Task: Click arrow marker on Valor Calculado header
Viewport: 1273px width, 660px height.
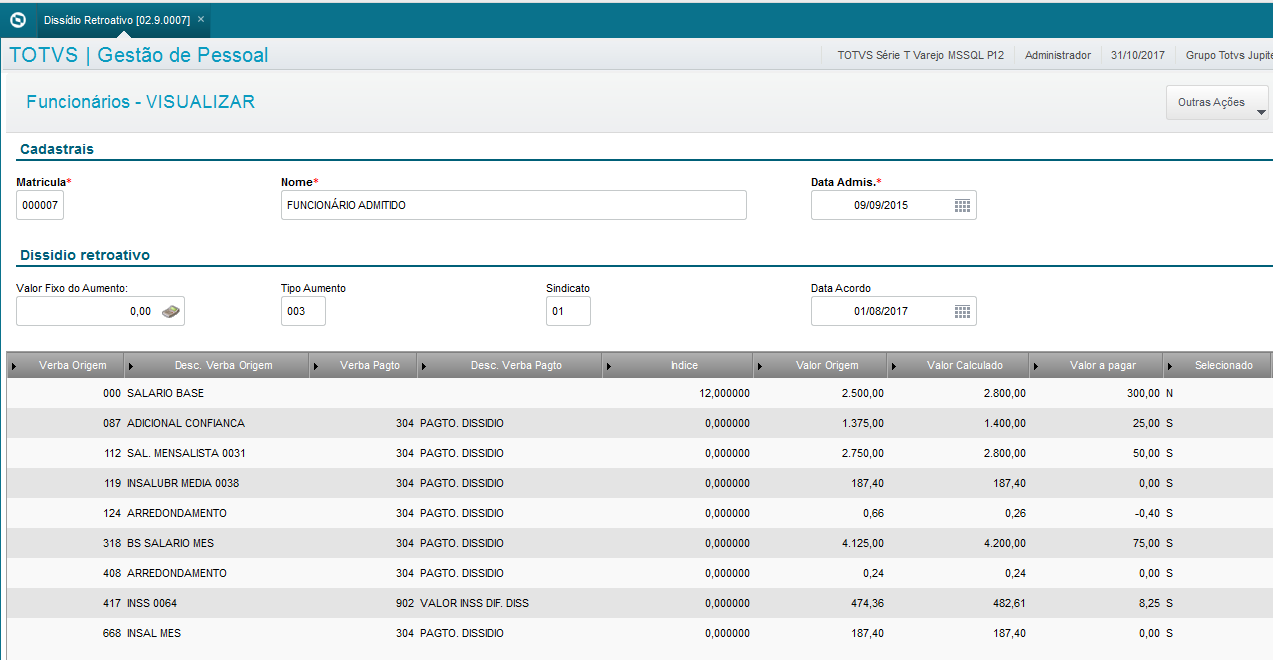Action: pos(895,366)
